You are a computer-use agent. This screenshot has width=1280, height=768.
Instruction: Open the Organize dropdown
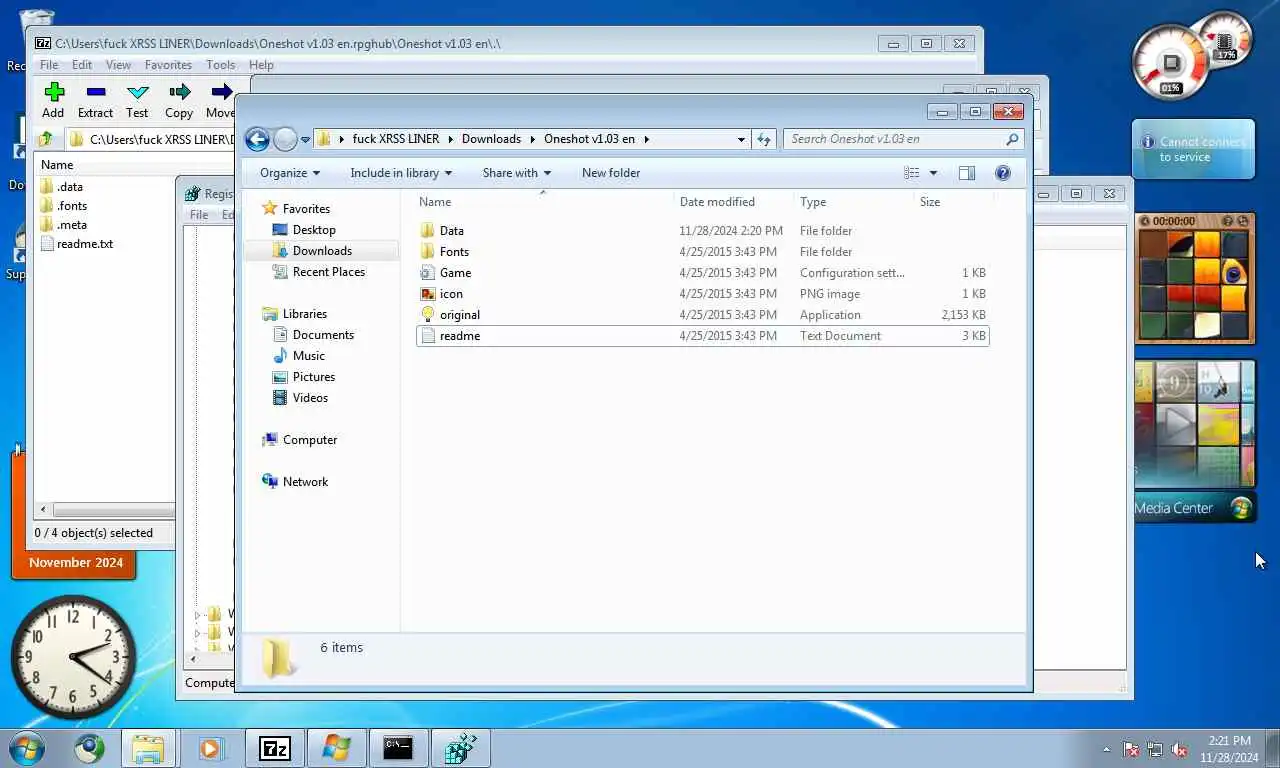(290, 173)
